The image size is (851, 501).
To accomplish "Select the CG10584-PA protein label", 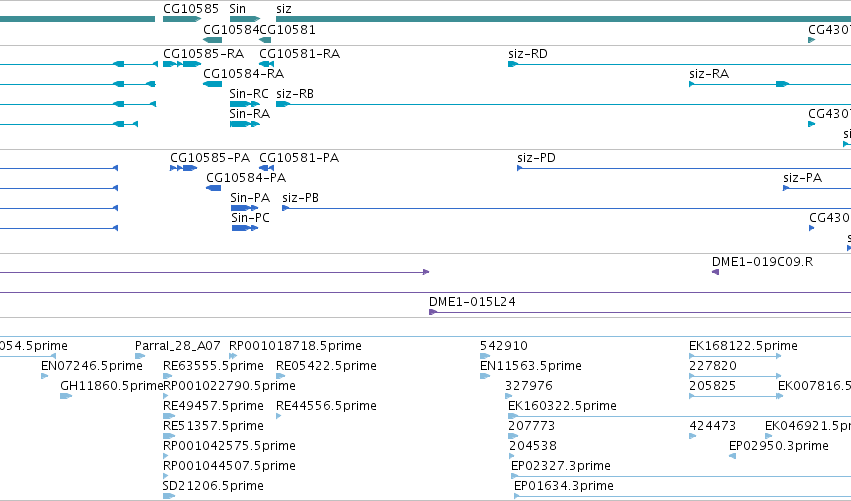I will coord(246,178).
